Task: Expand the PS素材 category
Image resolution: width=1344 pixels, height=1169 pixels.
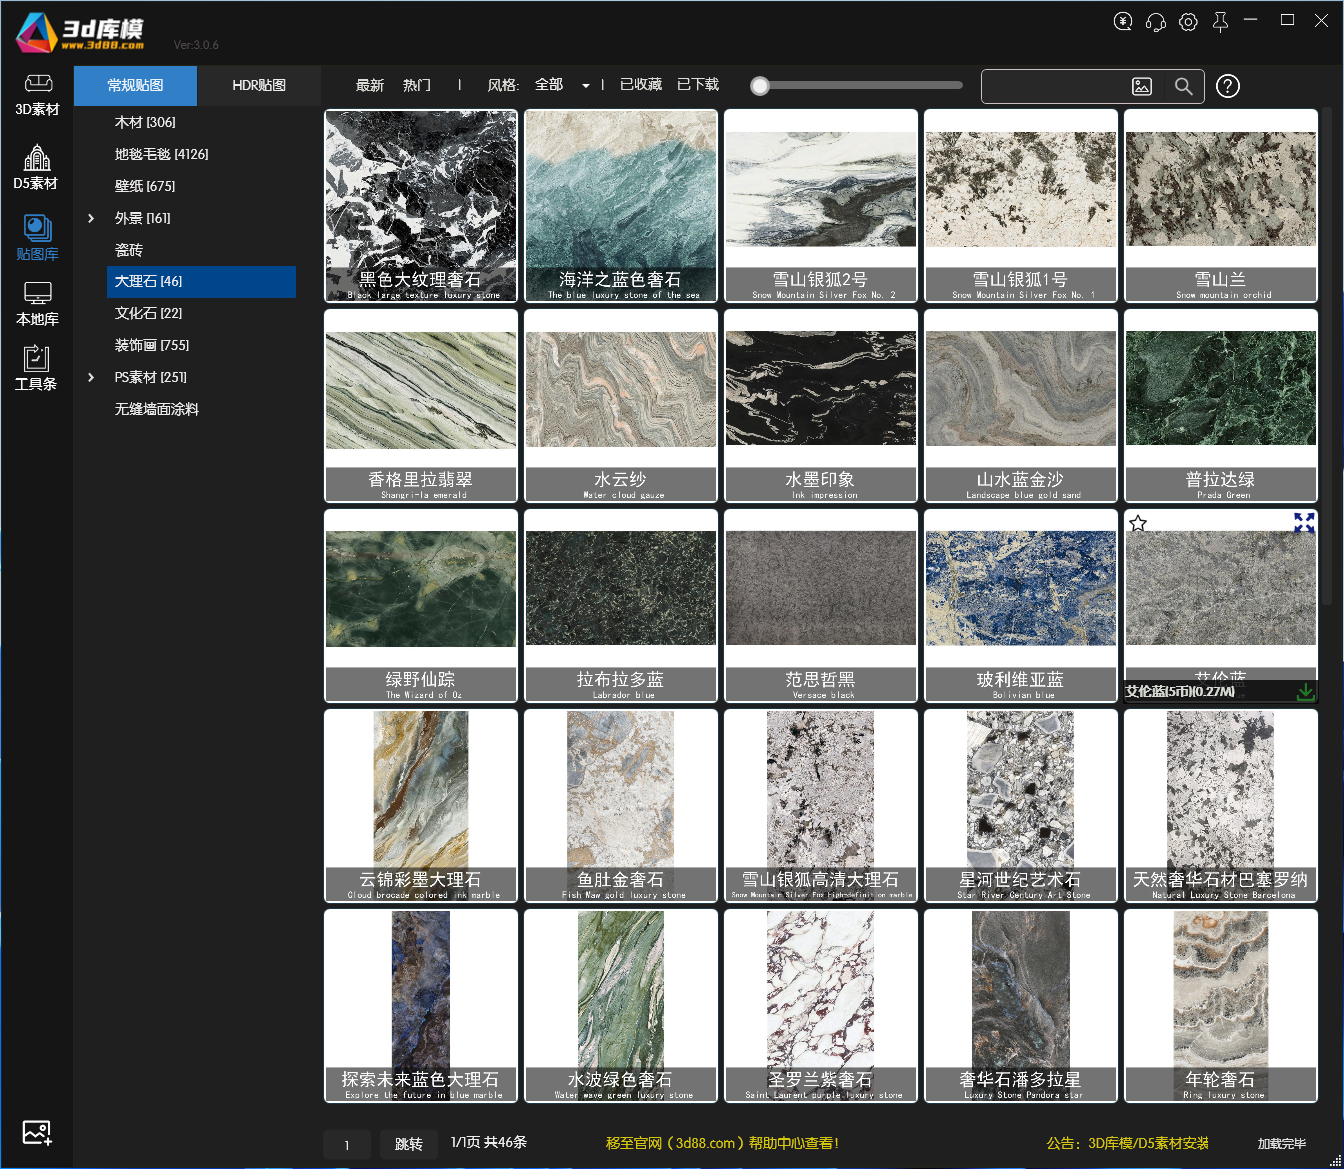Action: click(91, 377)
